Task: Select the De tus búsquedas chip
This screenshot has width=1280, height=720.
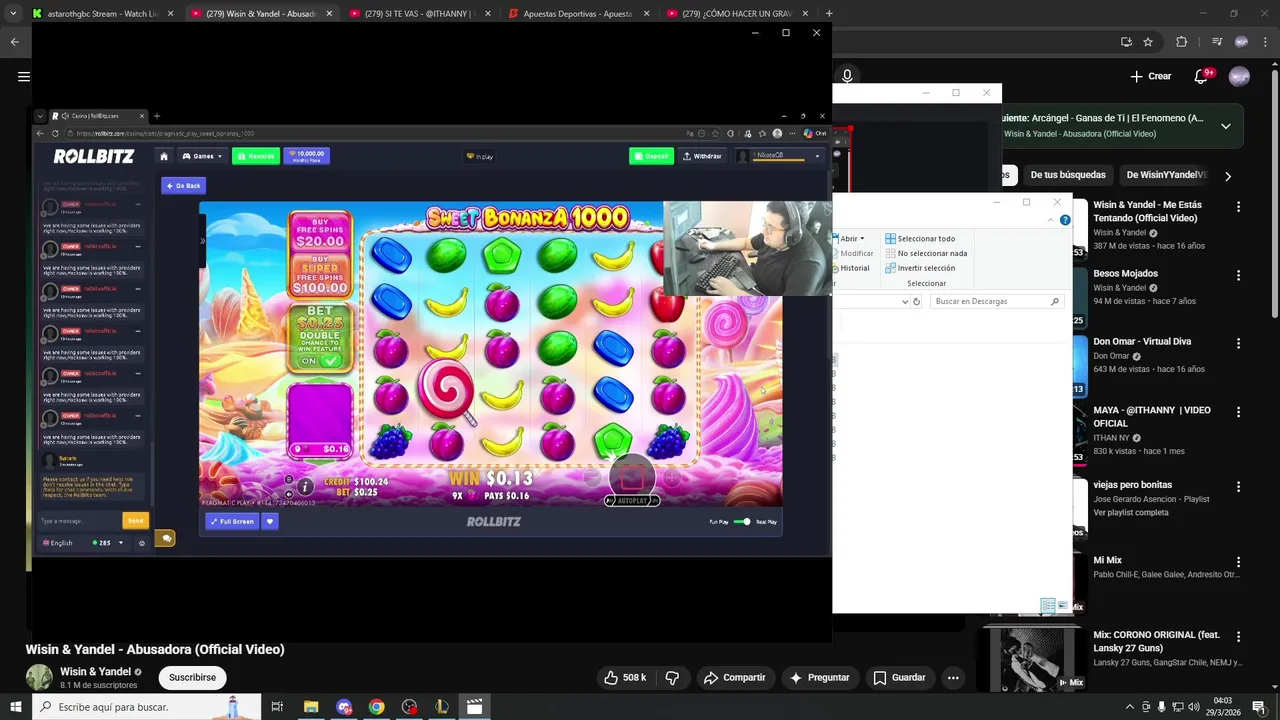Action: (x=1068, y=175)
